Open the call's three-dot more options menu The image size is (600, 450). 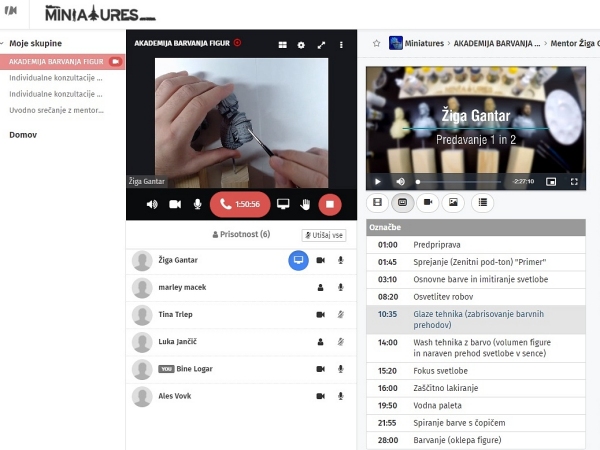click(341, 45)
